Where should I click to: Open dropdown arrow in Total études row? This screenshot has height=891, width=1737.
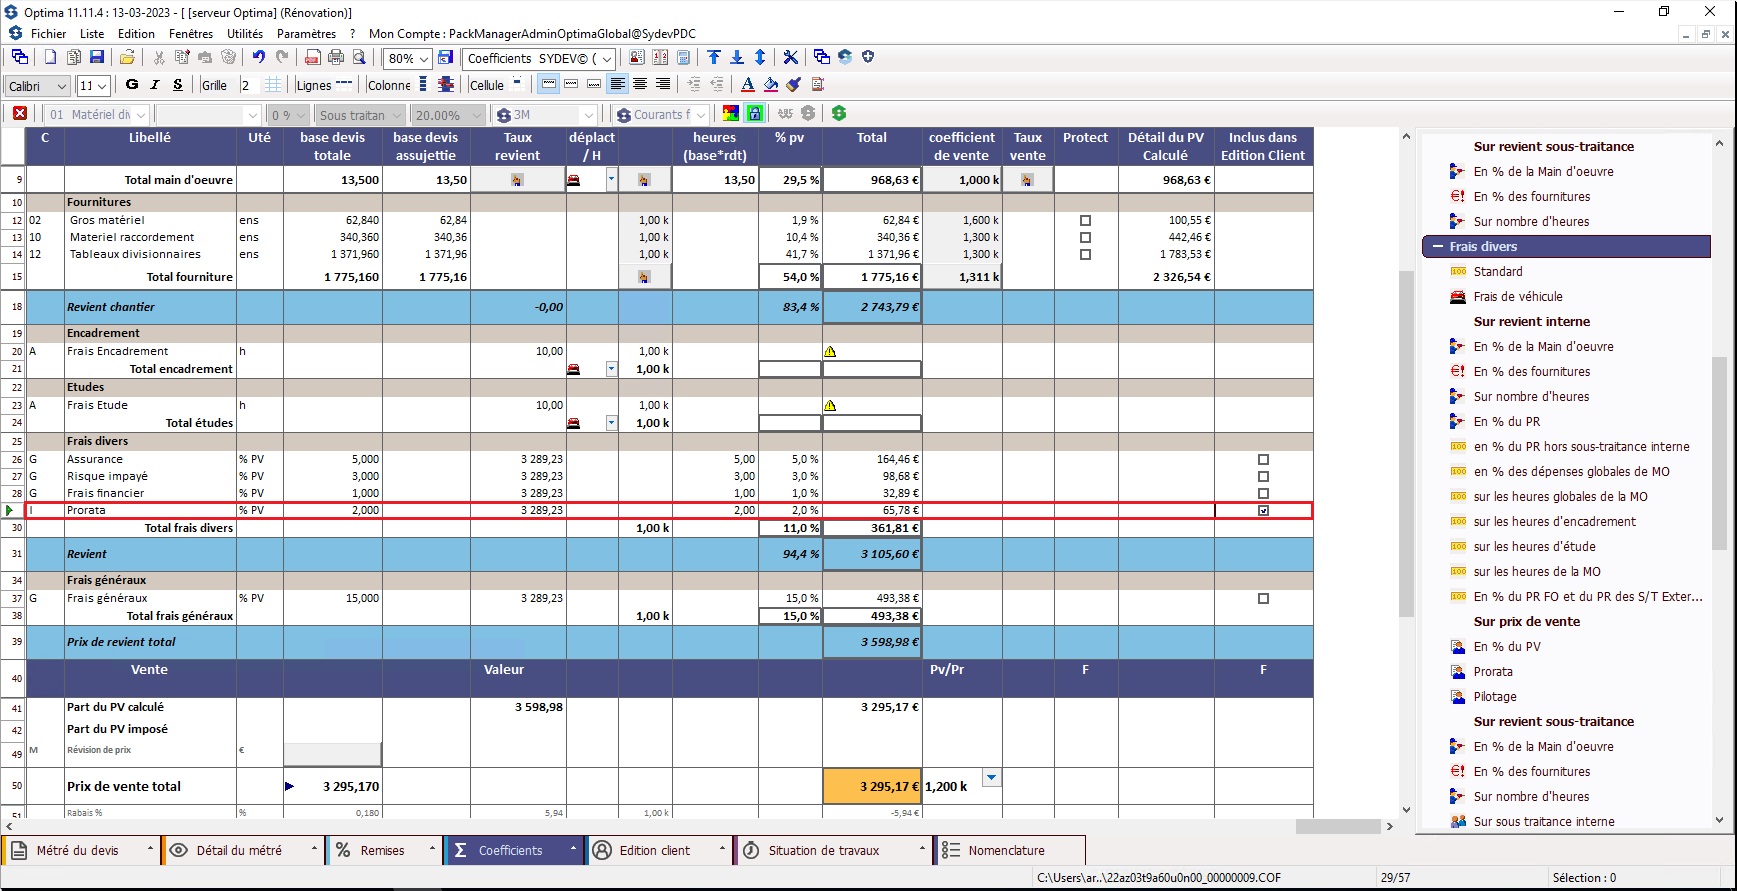point(611,423)
